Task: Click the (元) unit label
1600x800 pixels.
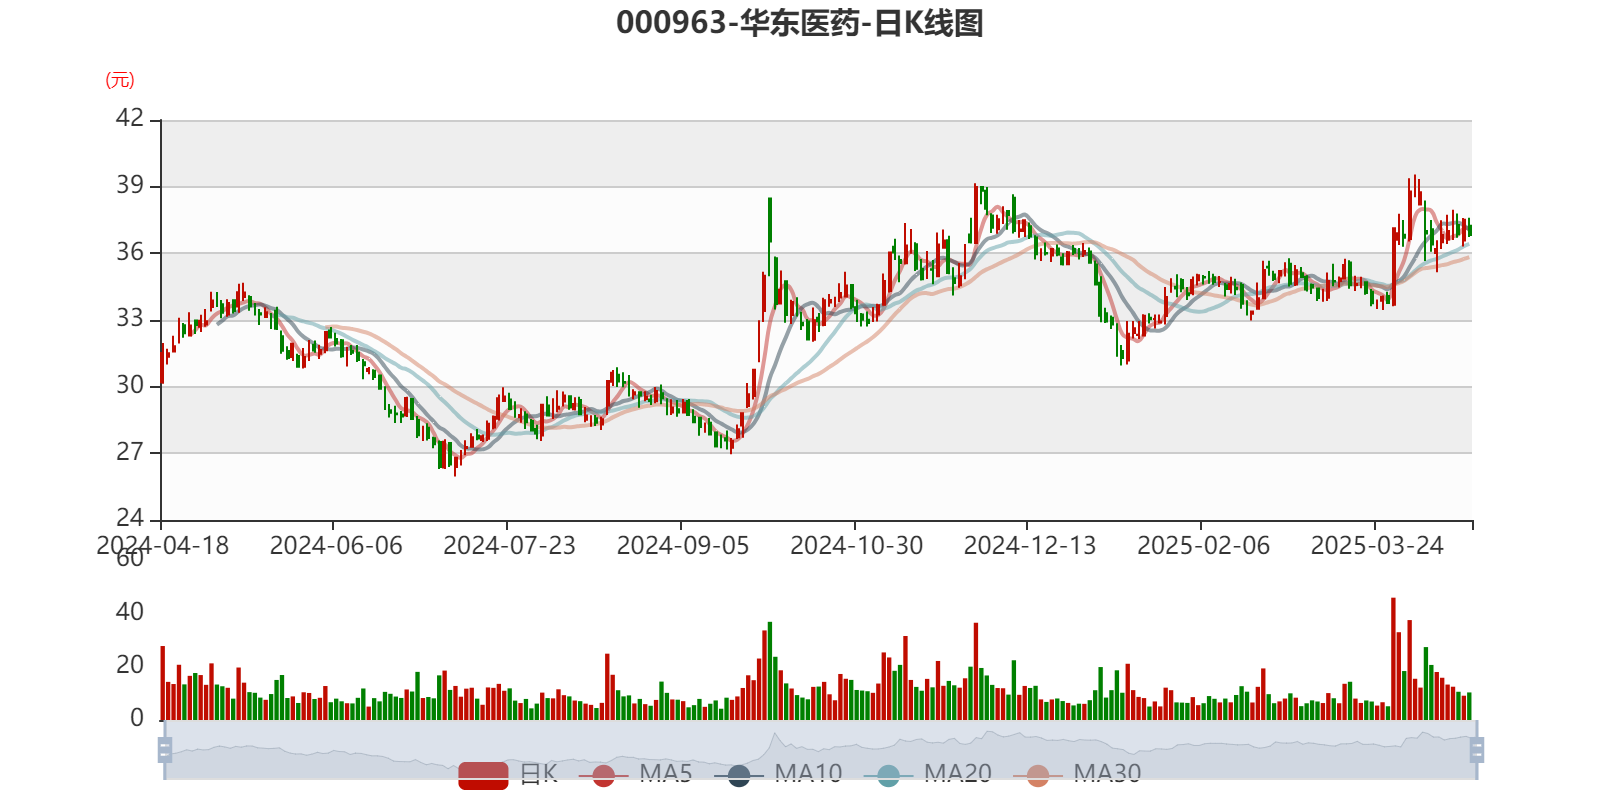Action: point(120,80)
